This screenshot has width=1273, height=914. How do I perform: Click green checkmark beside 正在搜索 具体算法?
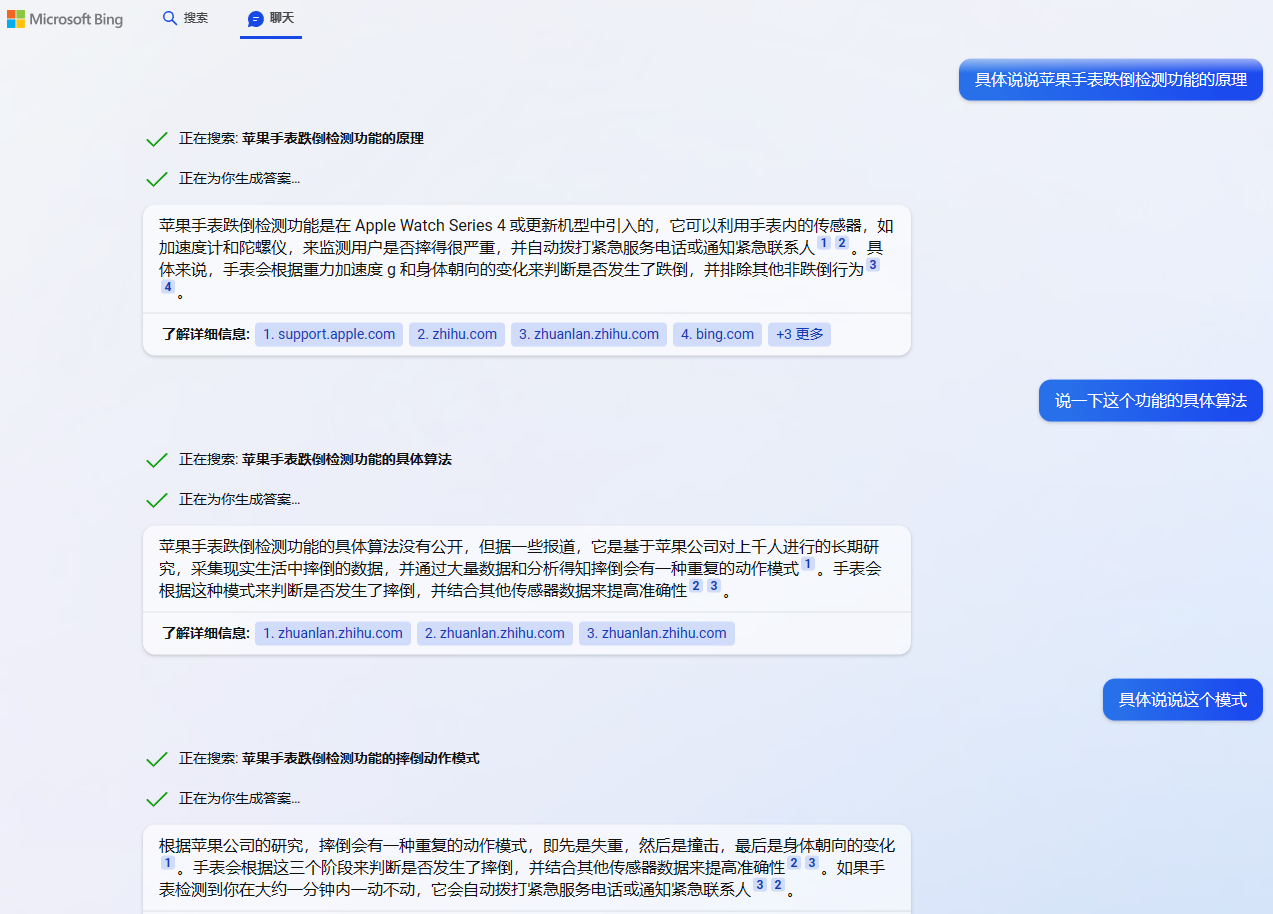157,460
